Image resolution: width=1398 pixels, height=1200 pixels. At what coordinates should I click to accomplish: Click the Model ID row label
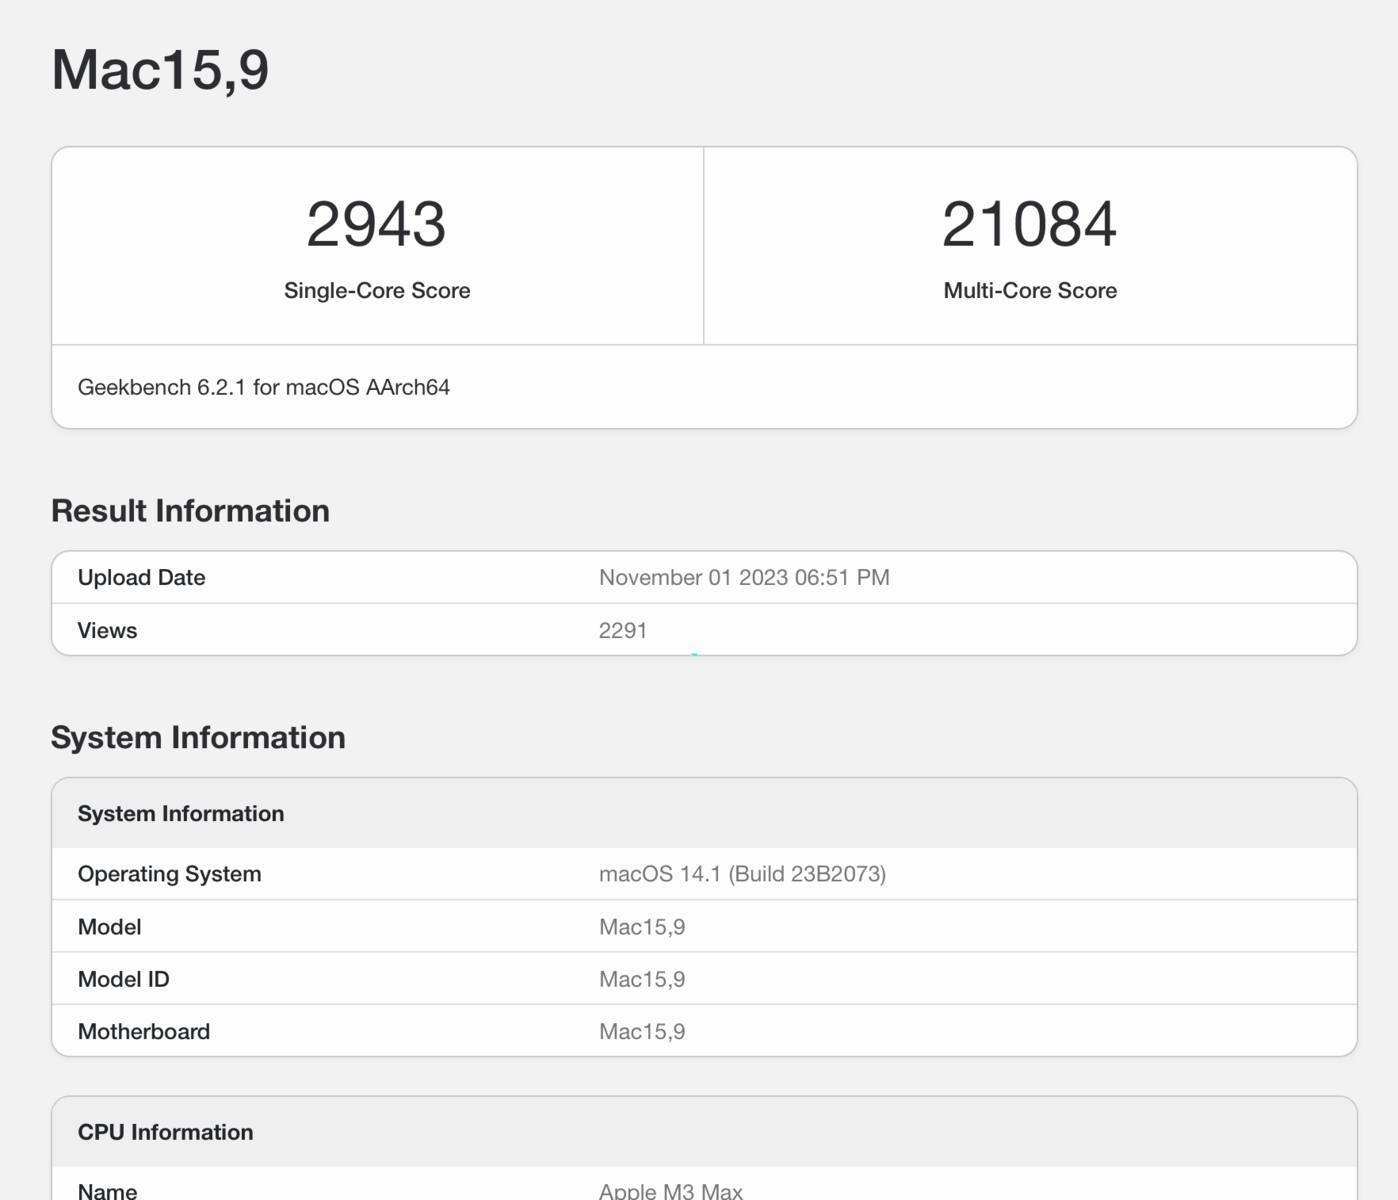(123, 979)
